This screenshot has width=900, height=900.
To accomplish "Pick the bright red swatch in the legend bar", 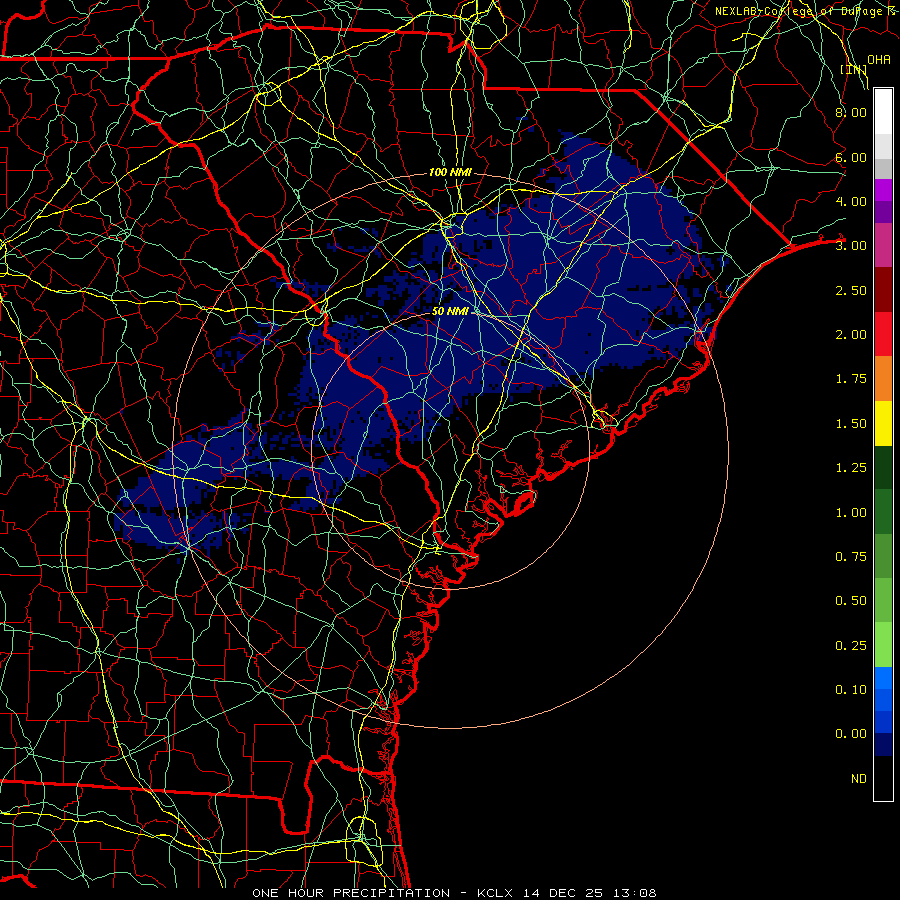I will pyautogui.click(x=883, y=335).
